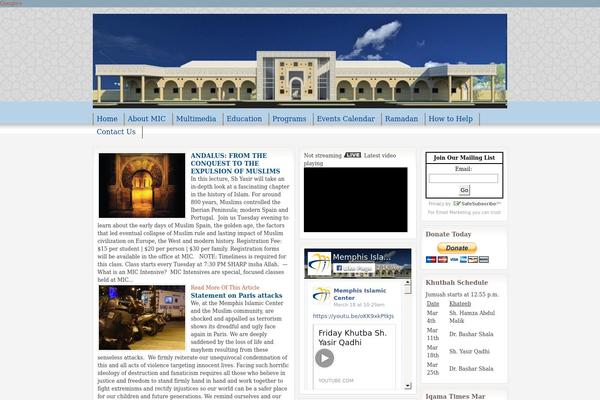Click the Facebook Like Page button
Image resolution: width=600 pixels, height=400 pixels.
[354, 269]
